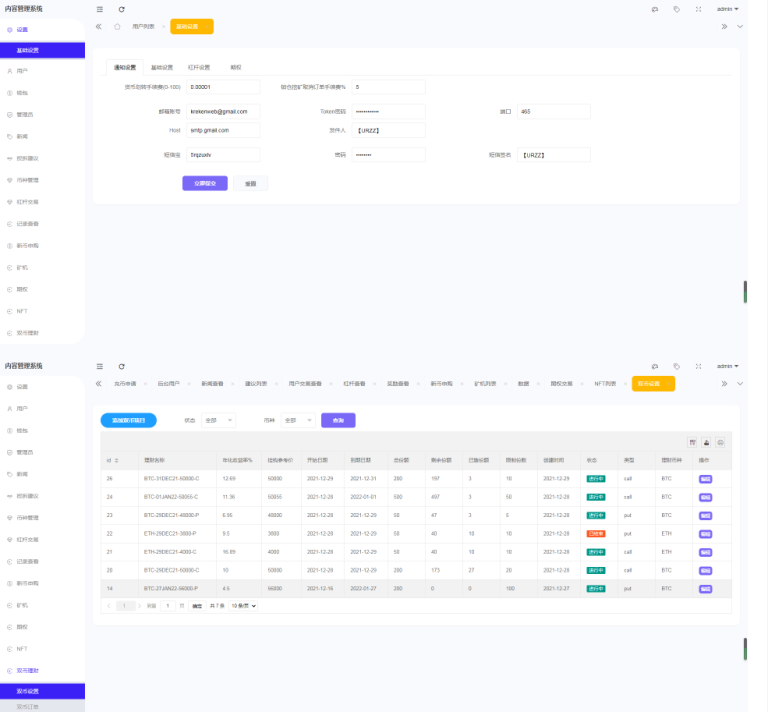Open the page-size dropdown in table pagination

[245, 606]
